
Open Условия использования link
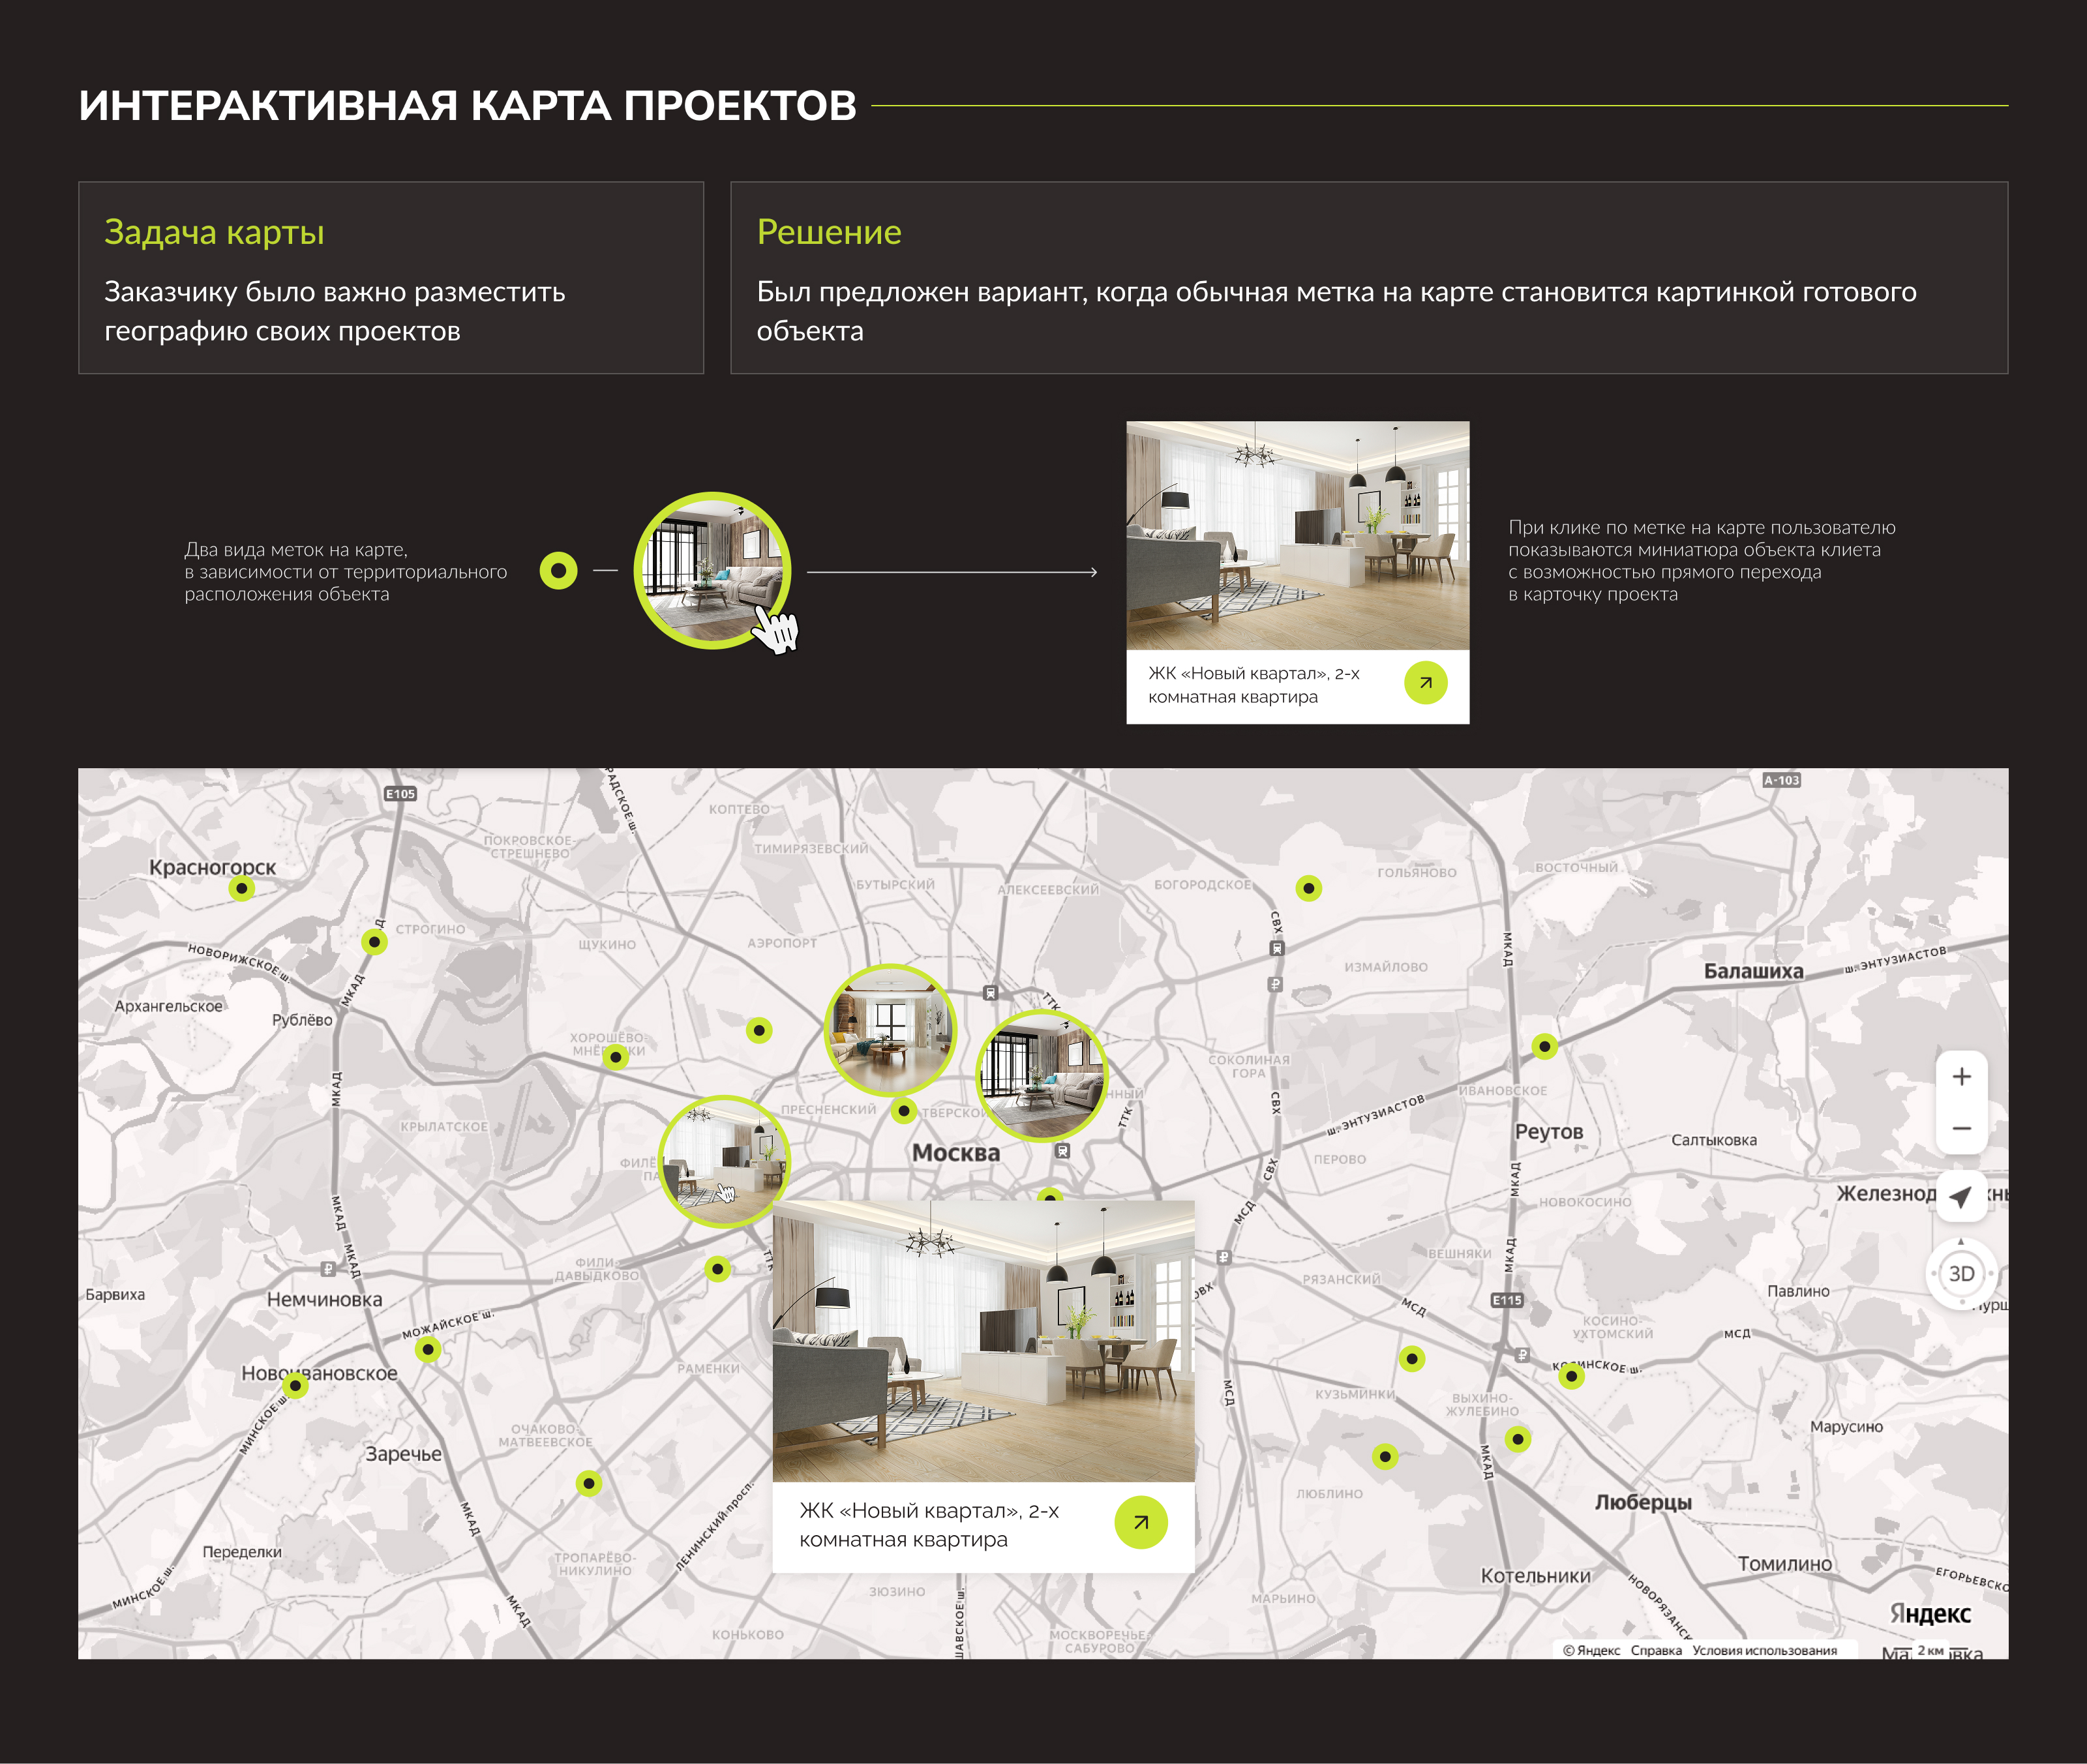[x=1764, y=1650]
